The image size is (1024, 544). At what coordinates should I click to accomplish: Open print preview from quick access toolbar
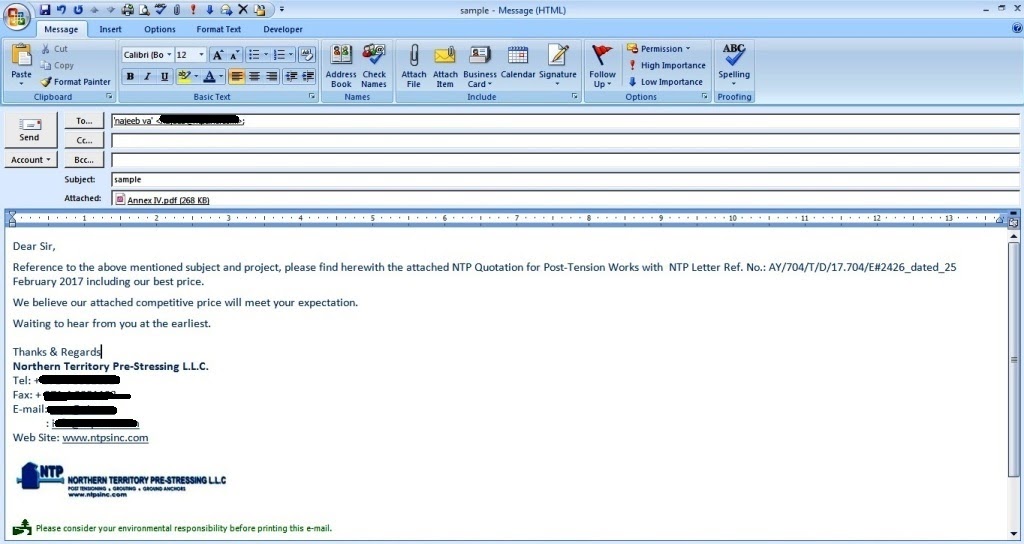144,9
